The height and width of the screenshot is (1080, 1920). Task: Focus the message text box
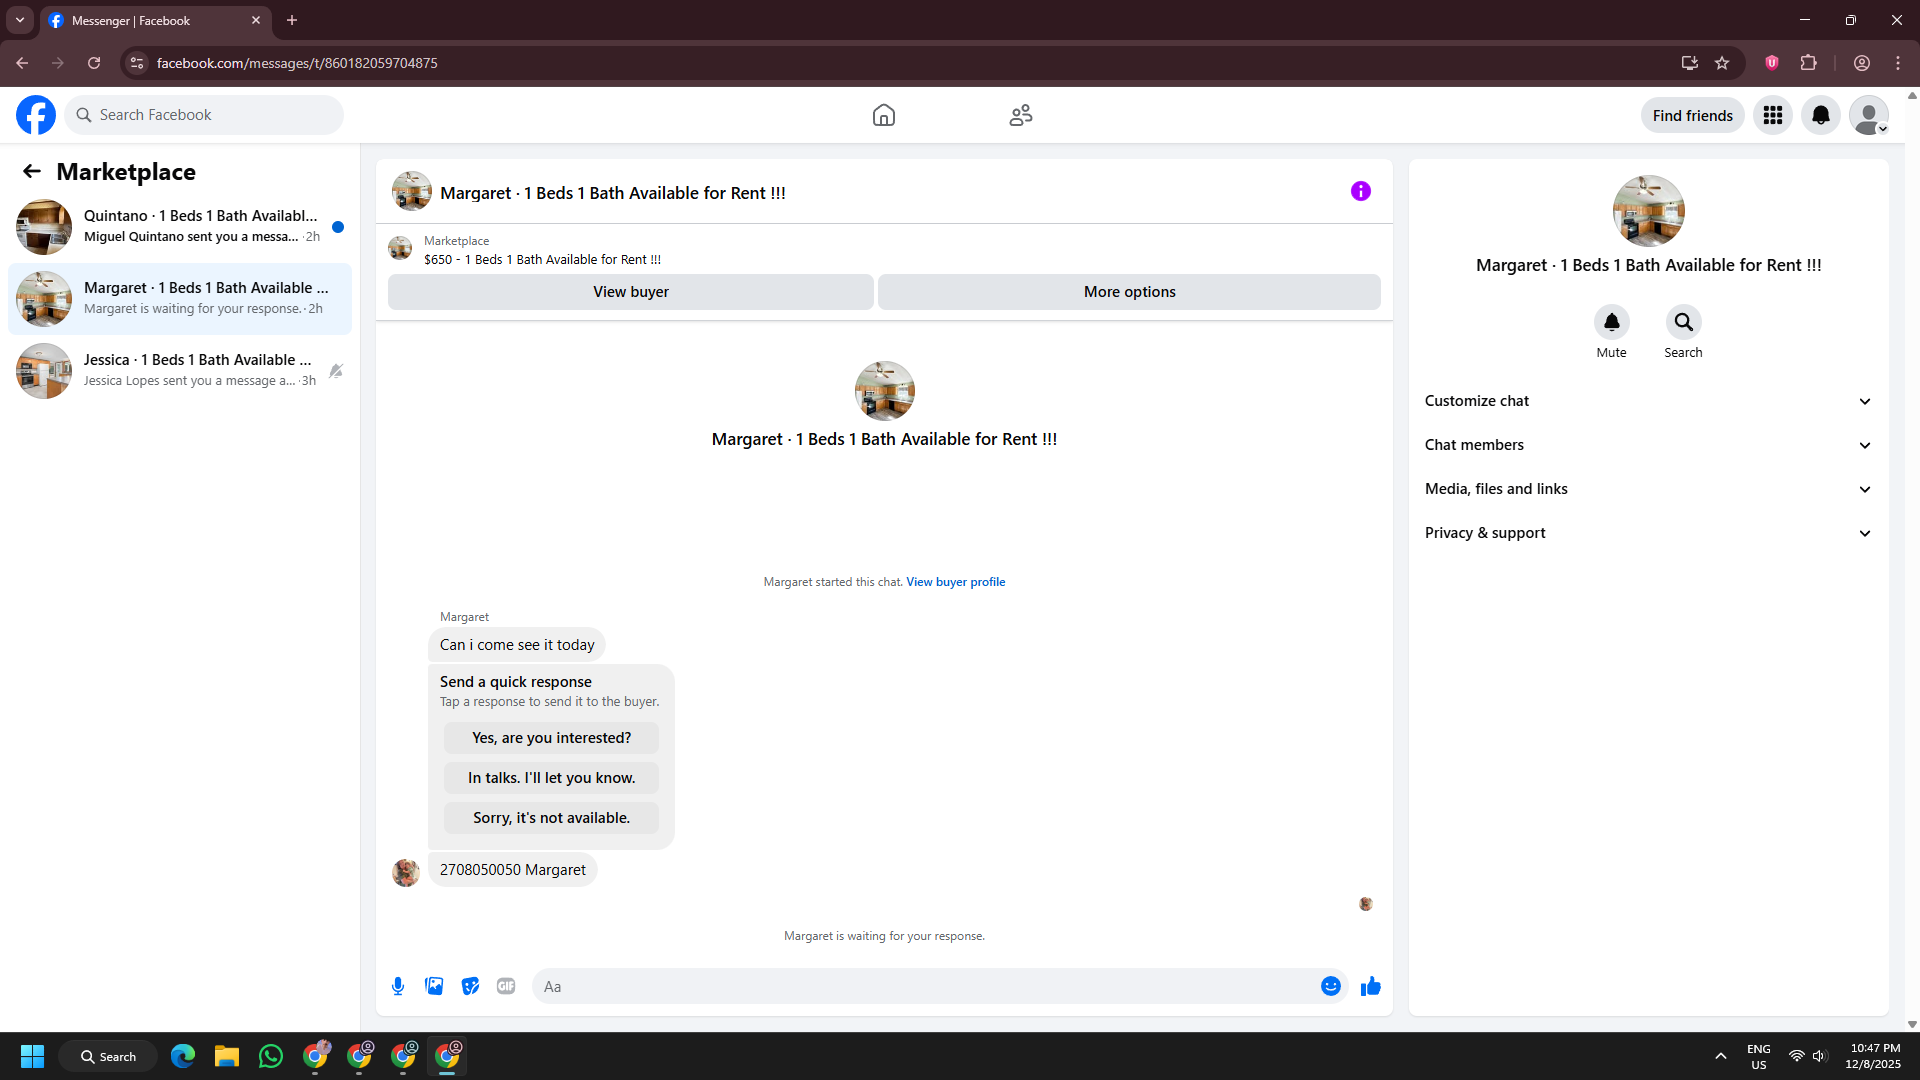925,986
